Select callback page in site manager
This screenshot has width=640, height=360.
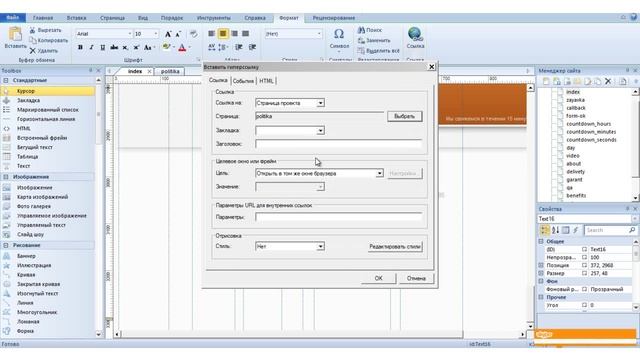pyautogui.click(x=576, y=108)
